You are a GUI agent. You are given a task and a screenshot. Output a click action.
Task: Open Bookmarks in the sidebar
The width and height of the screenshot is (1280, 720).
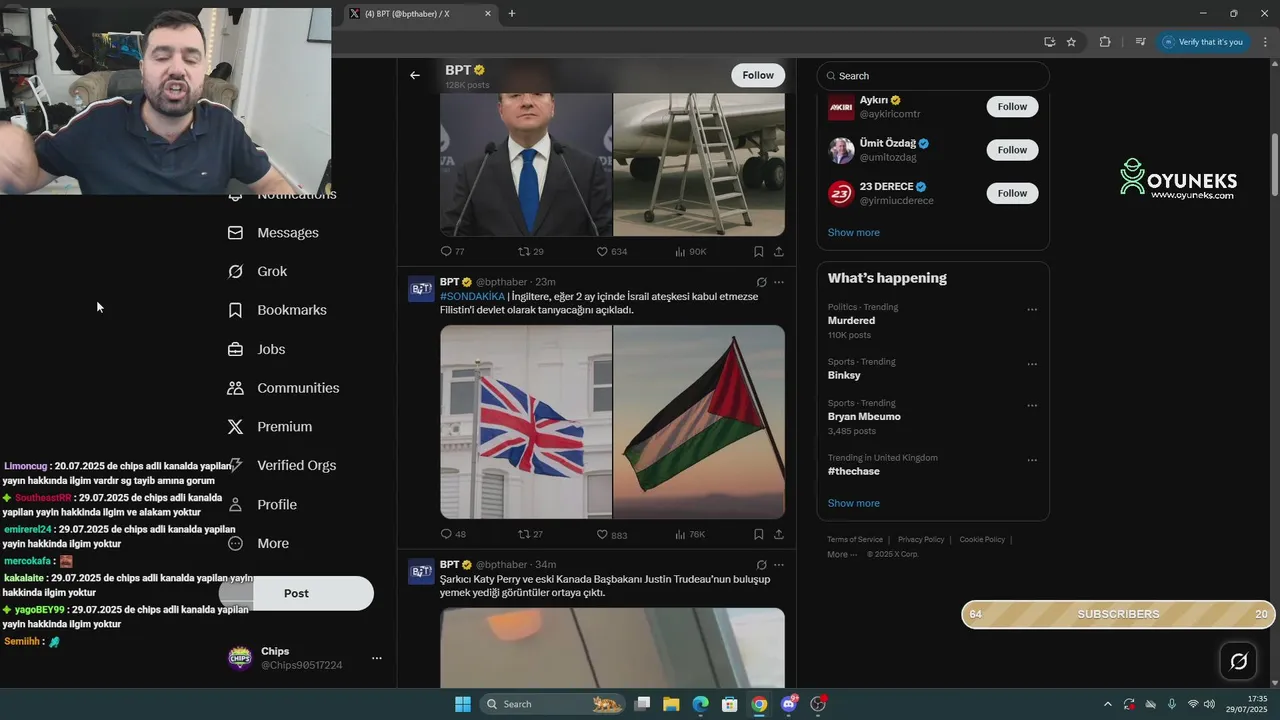pyautogui.click(x=277, y=310)
